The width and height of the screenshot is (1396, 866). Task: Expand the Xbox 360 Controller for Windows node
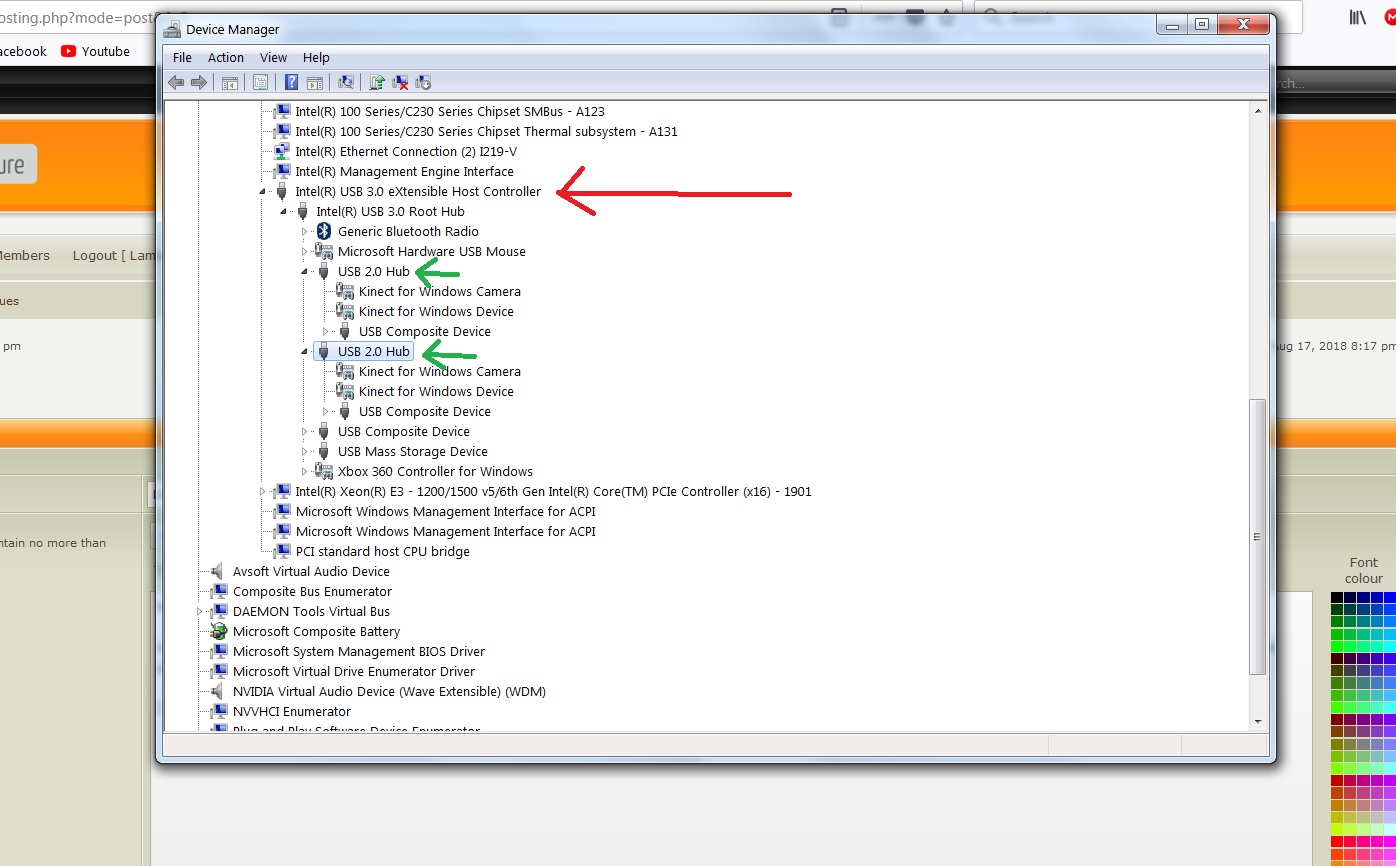[305, 471]
